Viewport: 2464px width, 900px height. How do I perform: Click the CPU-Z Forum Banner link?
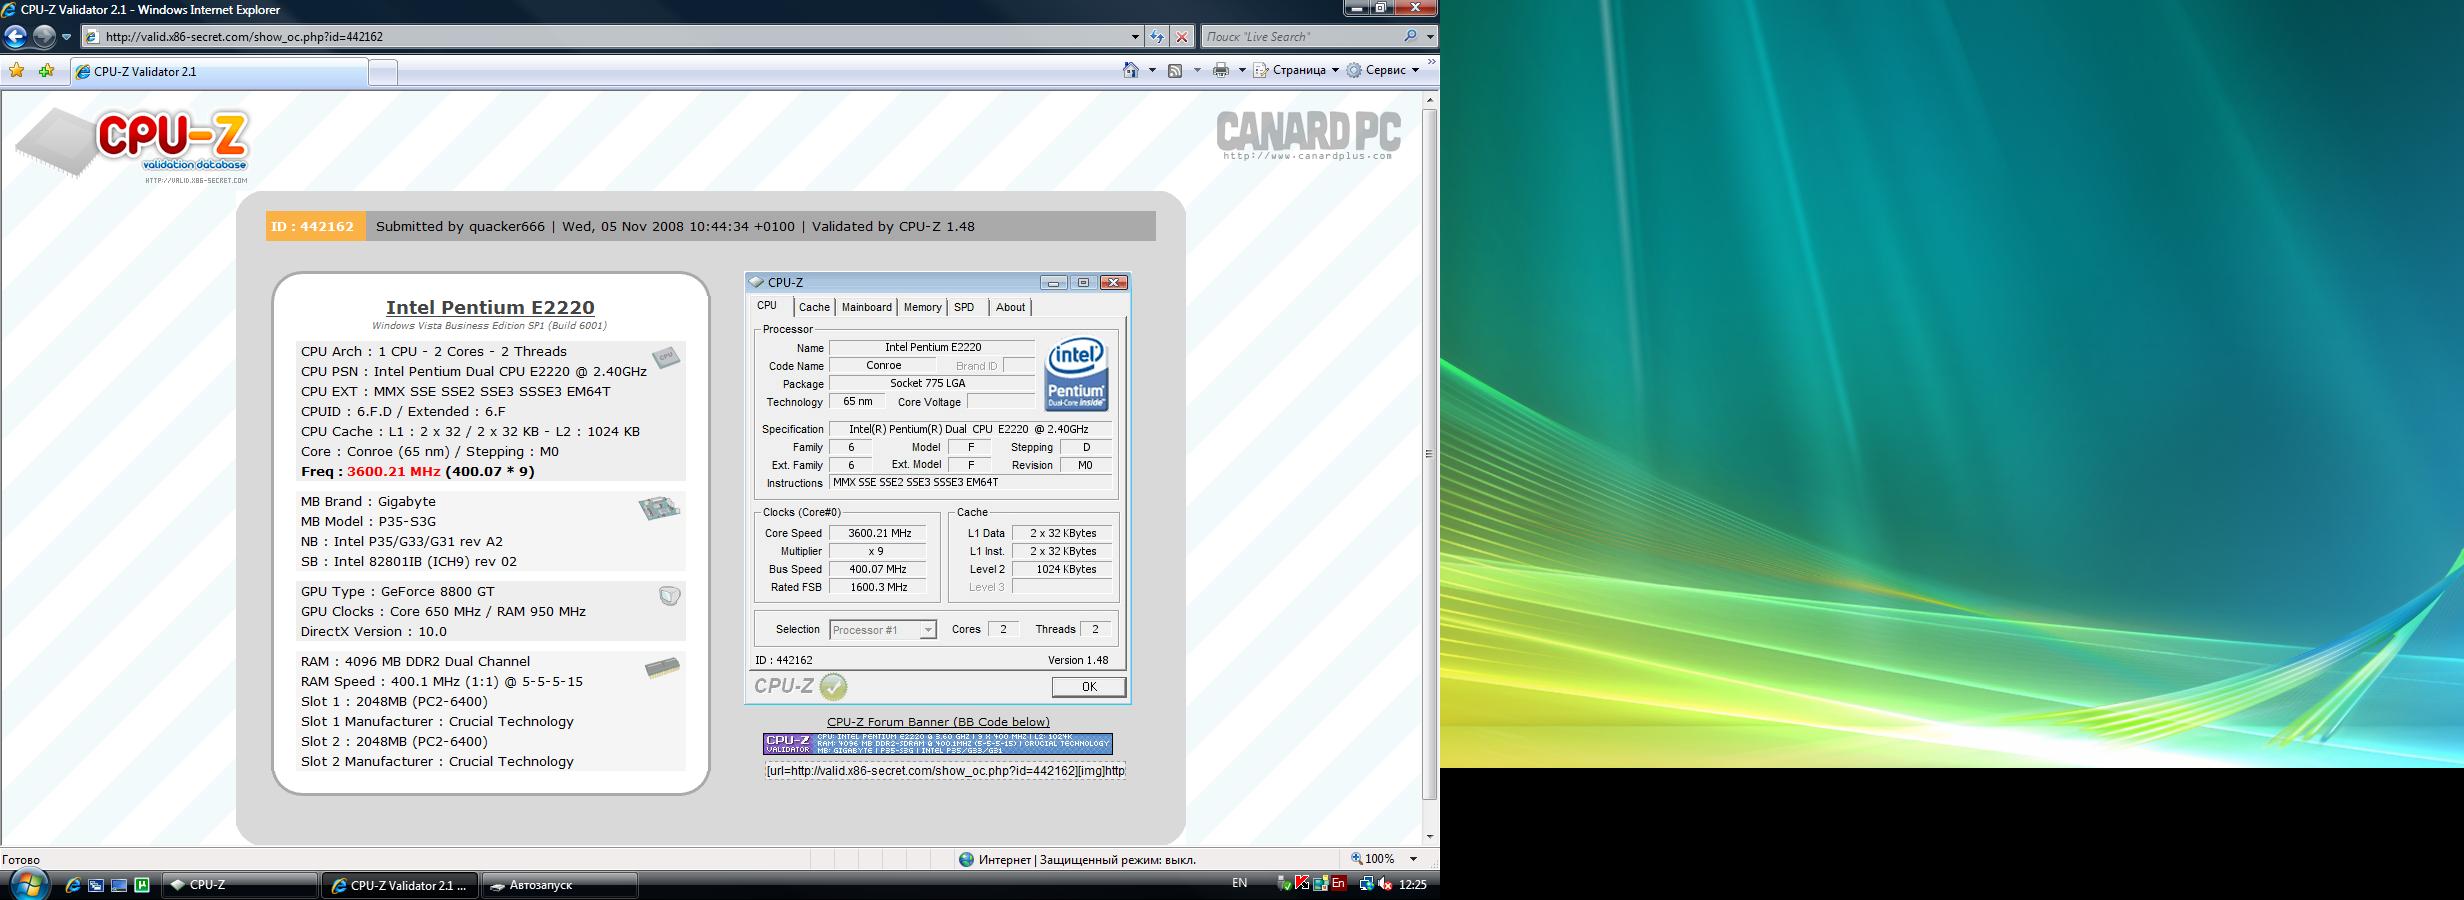tap(938, 722)
